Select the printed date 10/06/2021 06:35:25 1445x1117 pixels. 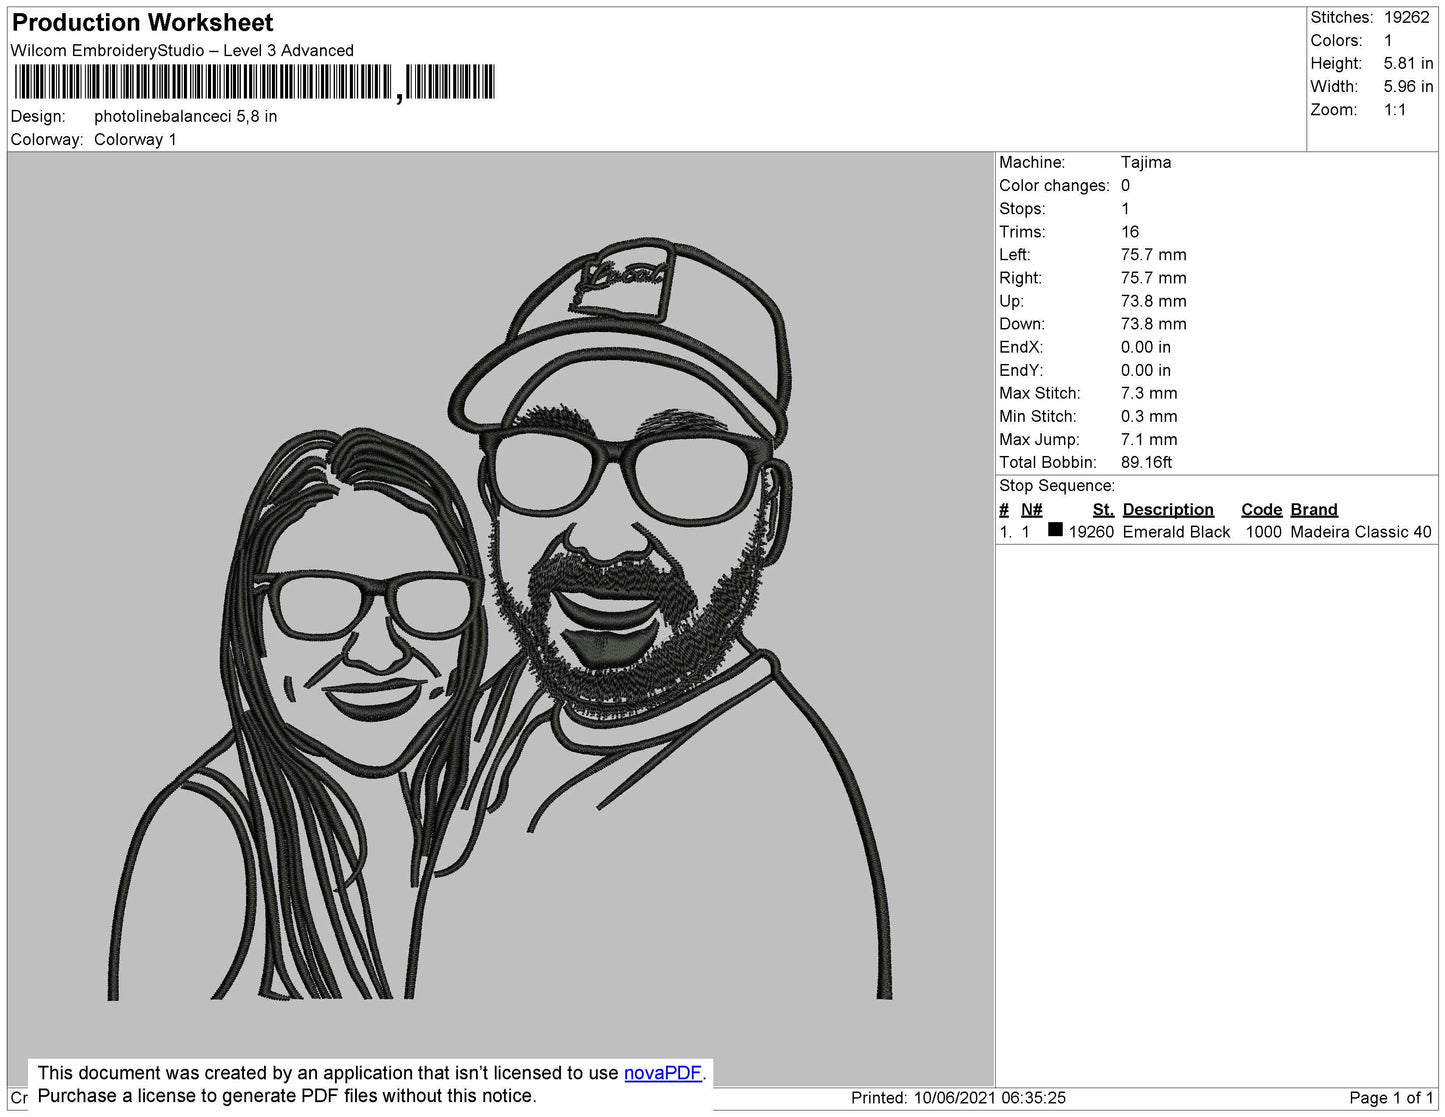coord(990,1098)
